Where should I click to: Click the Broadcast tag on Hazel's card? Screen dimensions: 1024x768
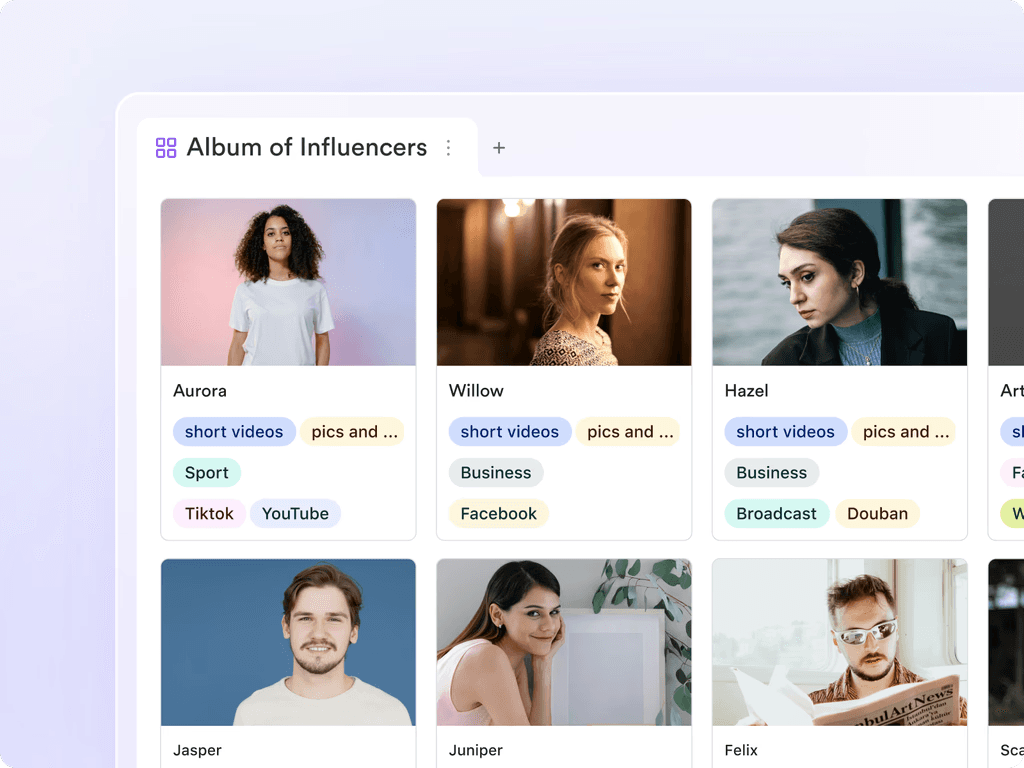(776, 514)
